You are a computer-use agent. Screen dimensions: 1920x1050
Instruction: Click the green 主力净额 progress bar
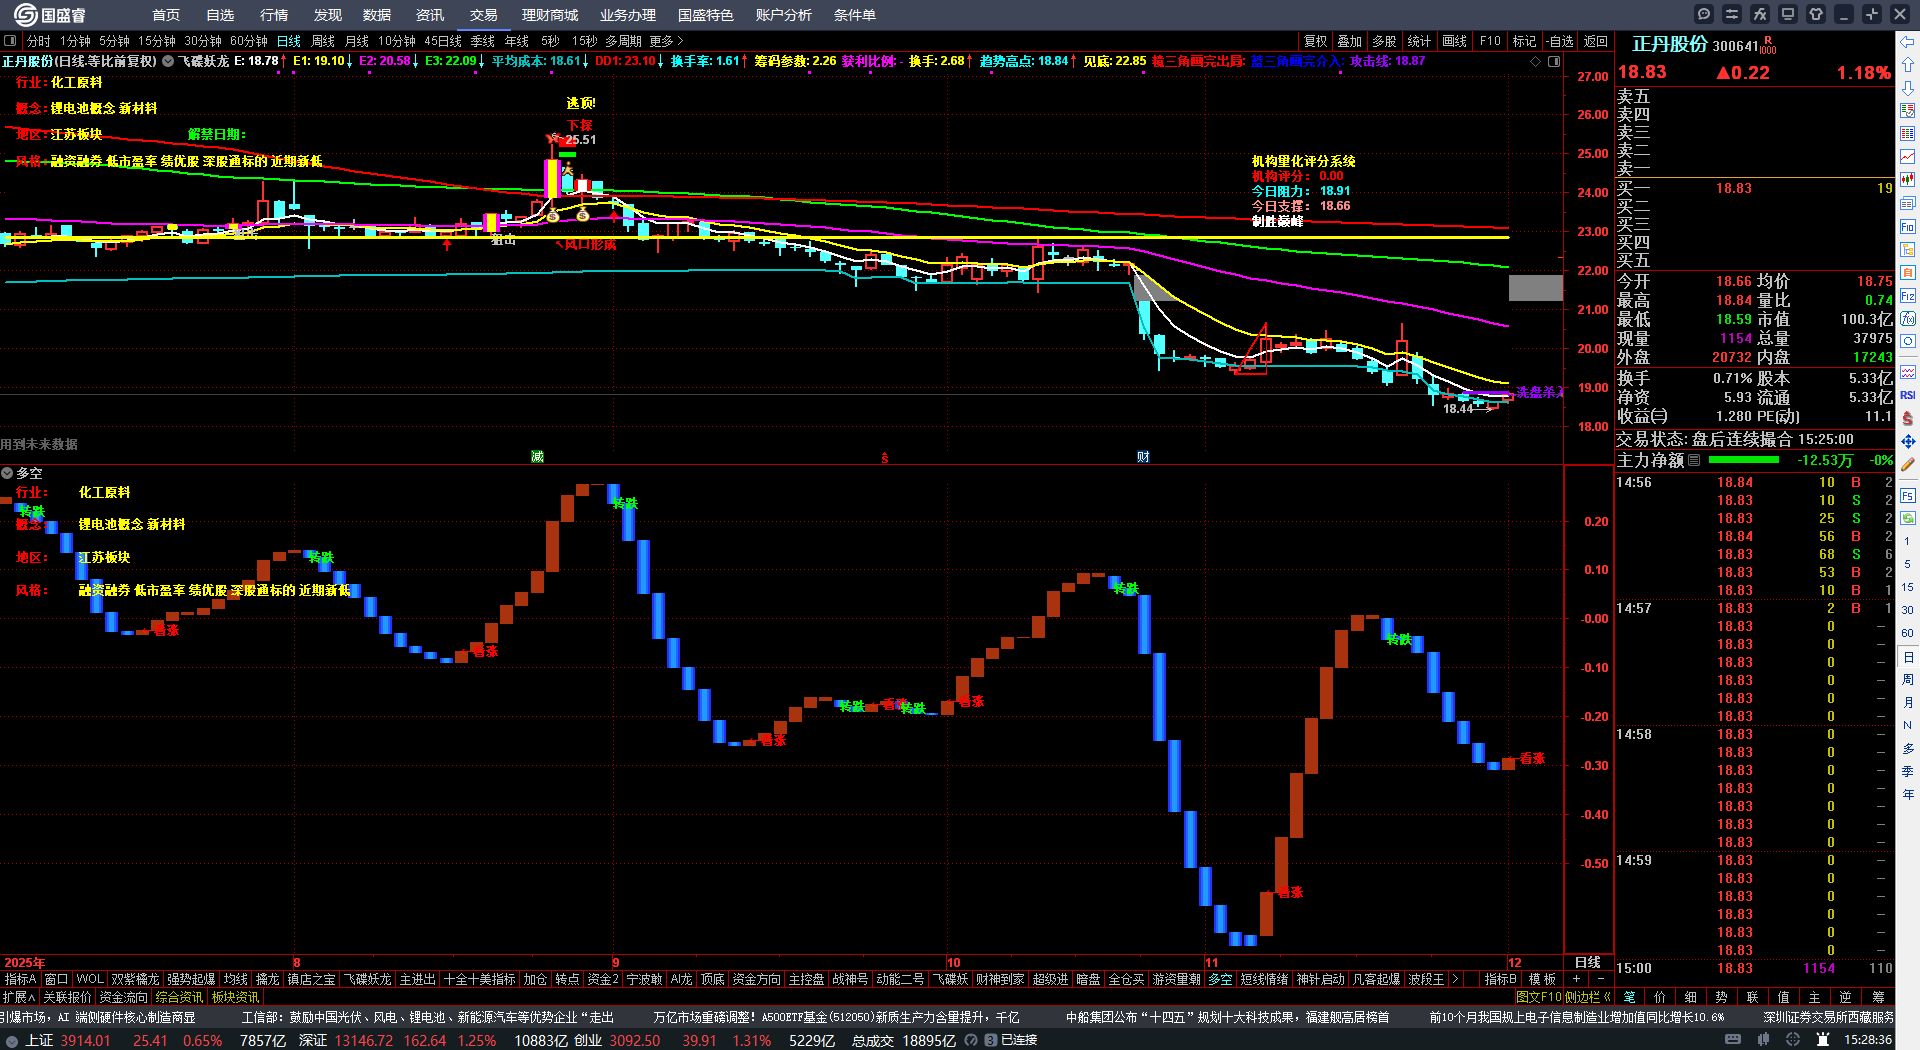click(x=1744, y=460)
